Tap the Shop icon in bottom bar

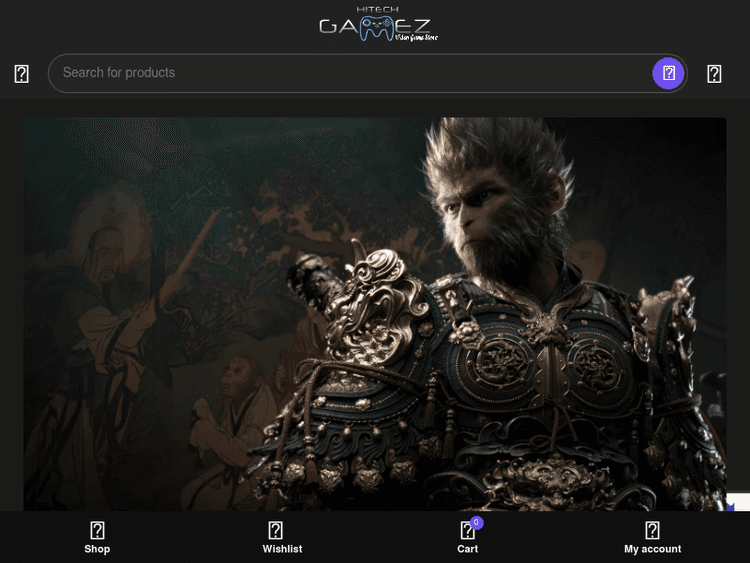point(97,530)
